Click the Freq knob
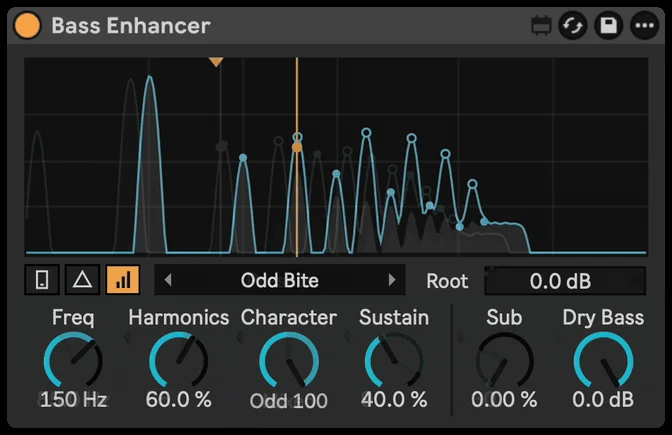 [x=73, y=361]
